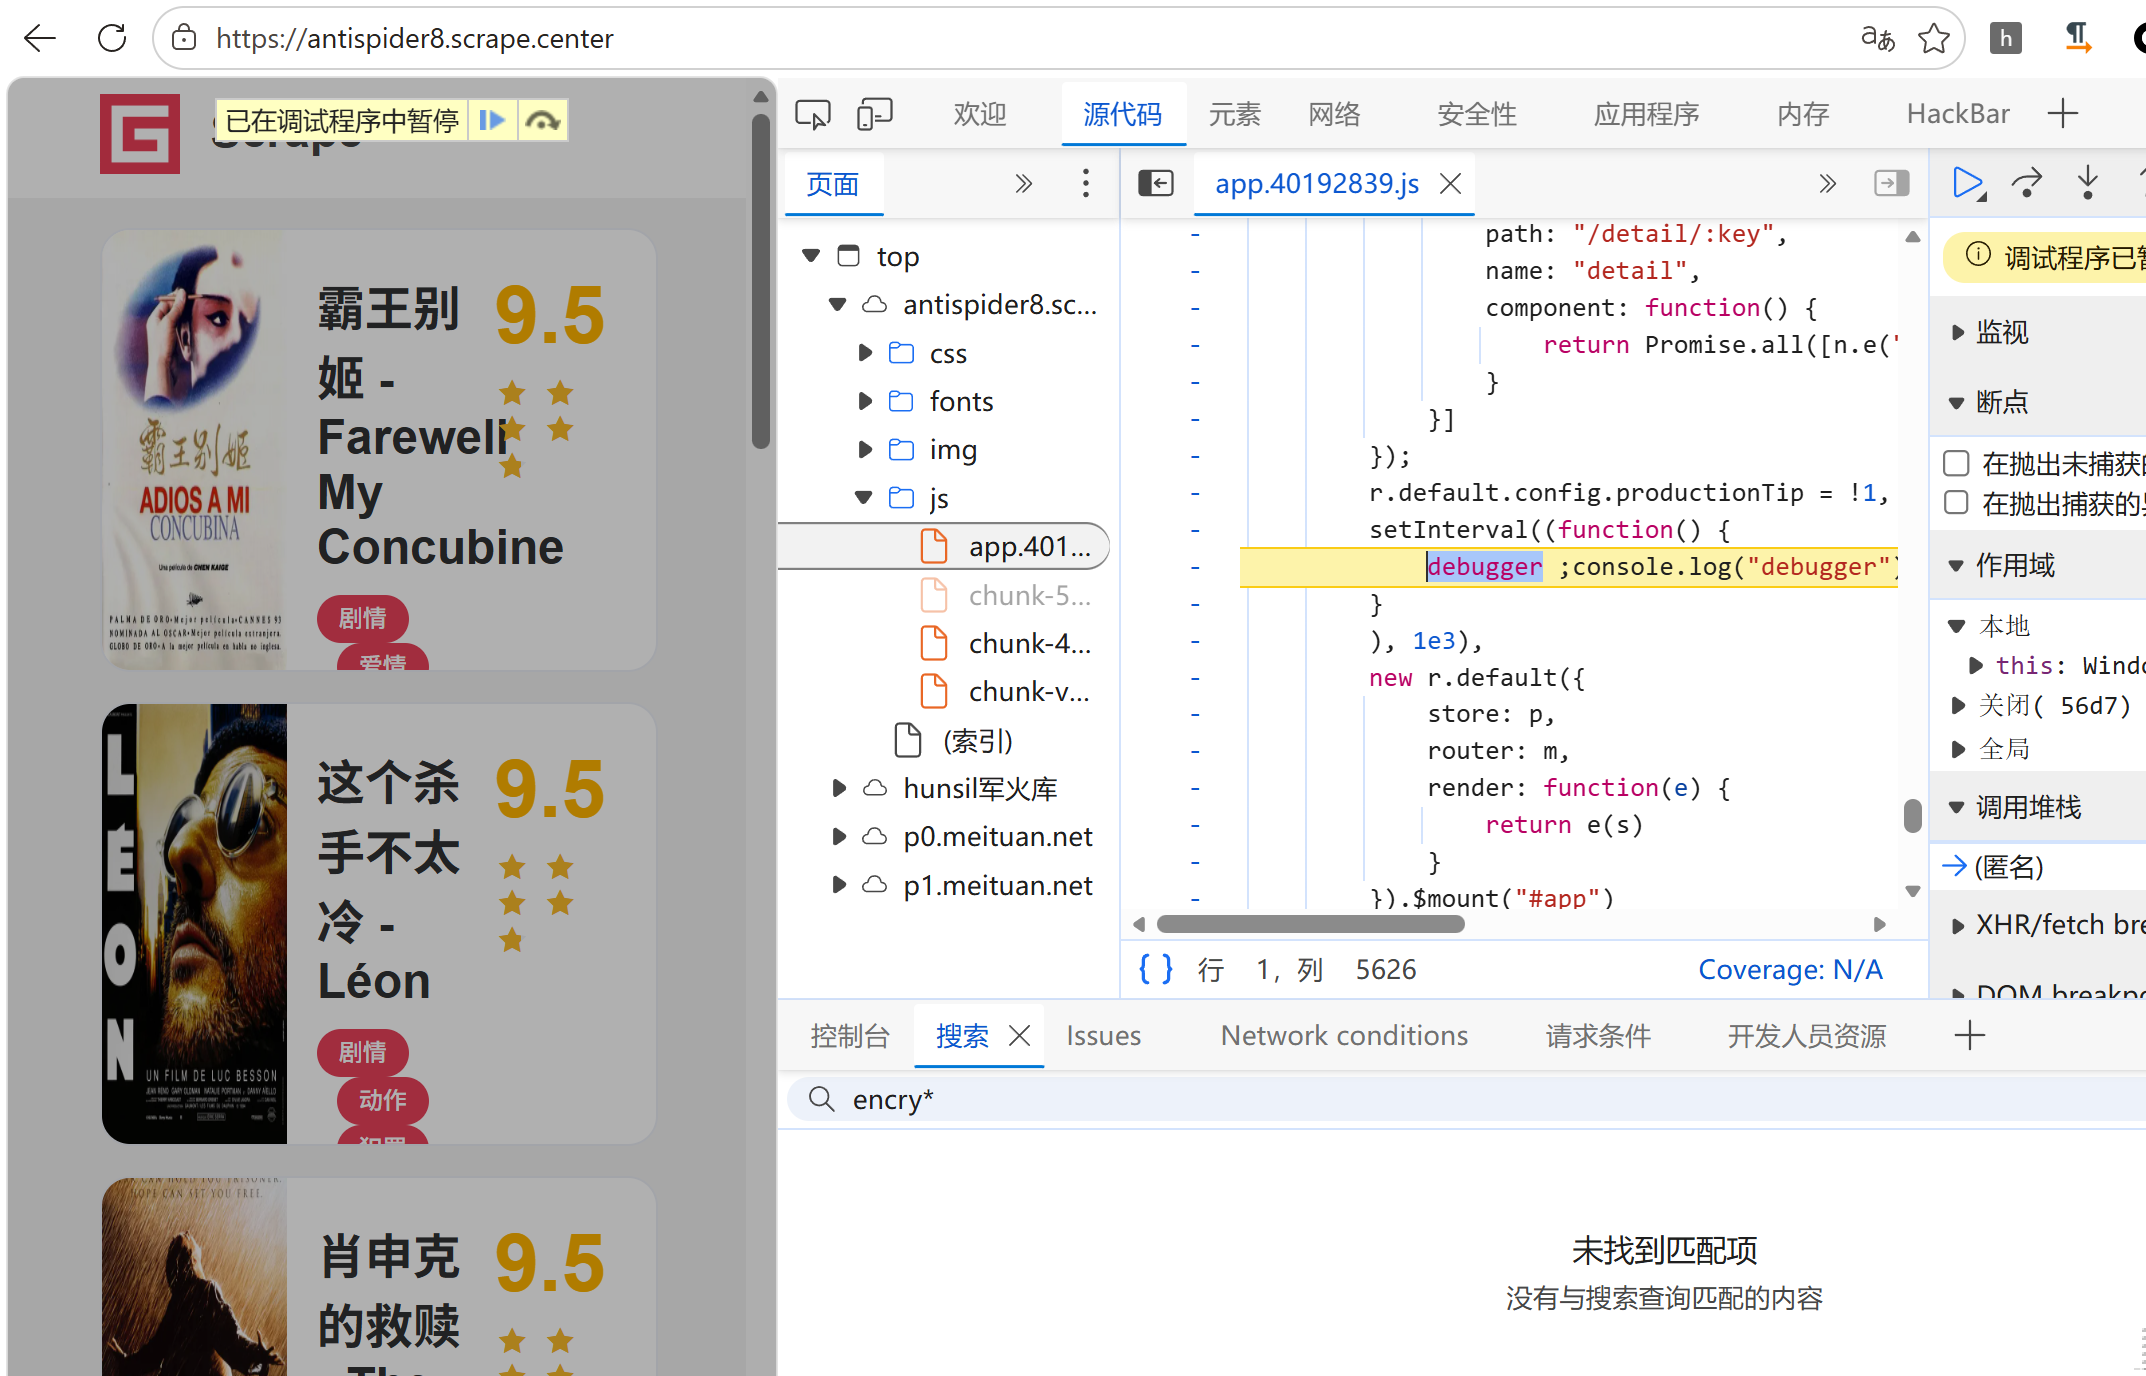Close the app.40192839.js editor tab
The width and height of the screenshot is (2146, 1376).
[x=1450, y=183]
